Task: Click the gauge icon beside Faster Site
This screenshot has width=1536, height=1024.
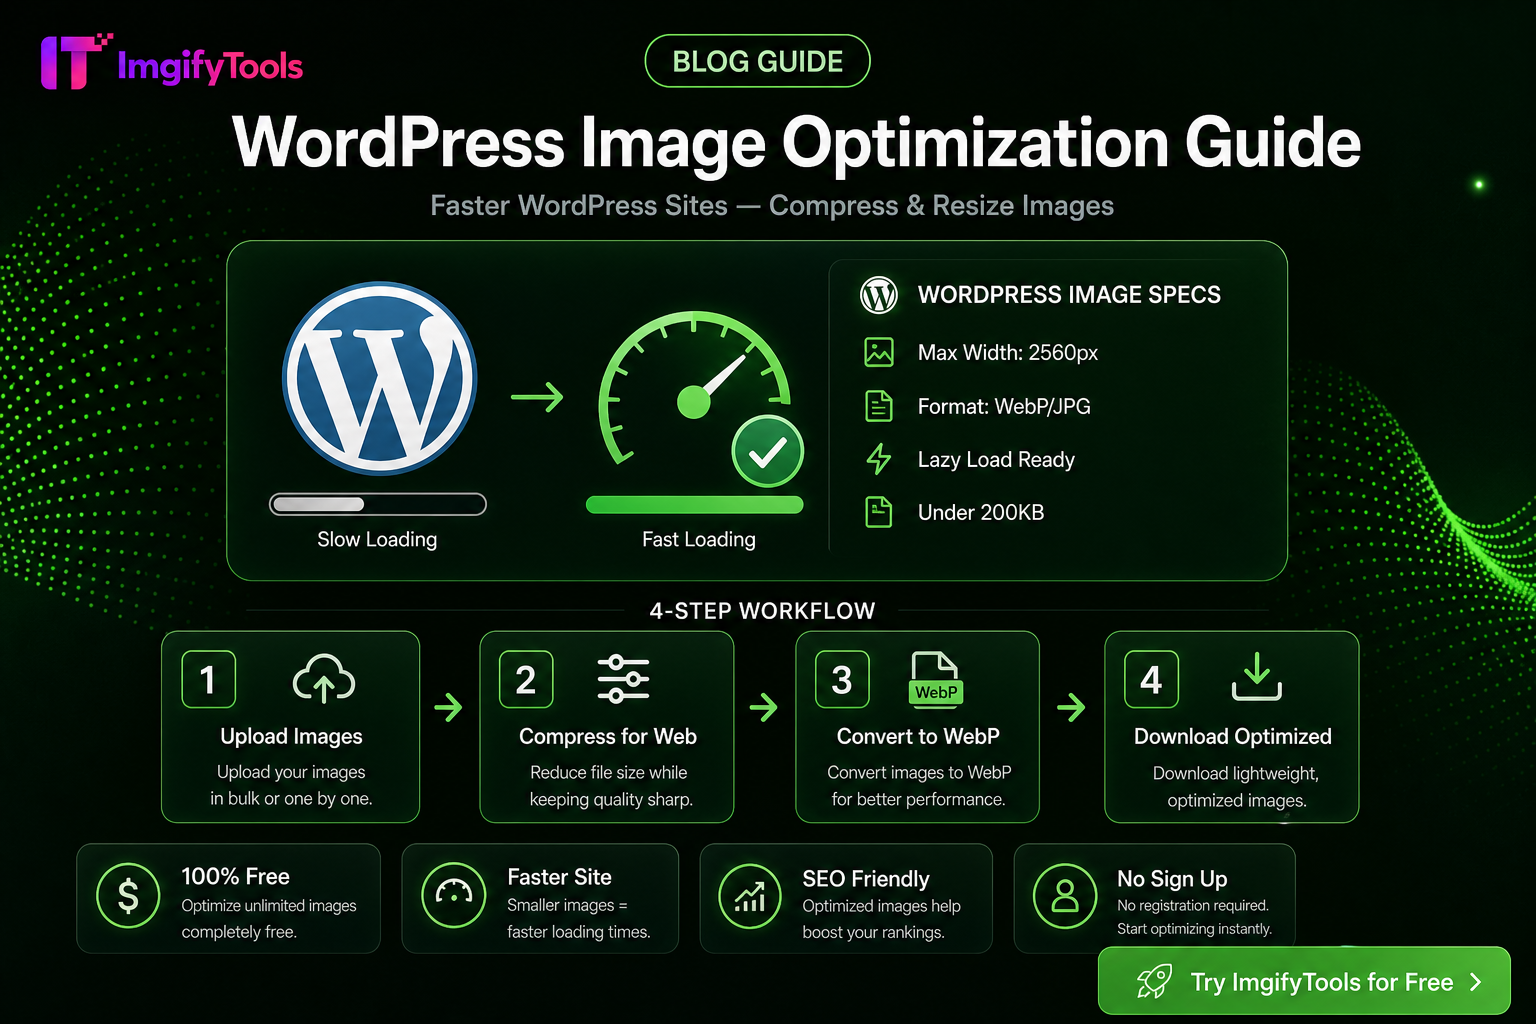Action: coord(454,896)
